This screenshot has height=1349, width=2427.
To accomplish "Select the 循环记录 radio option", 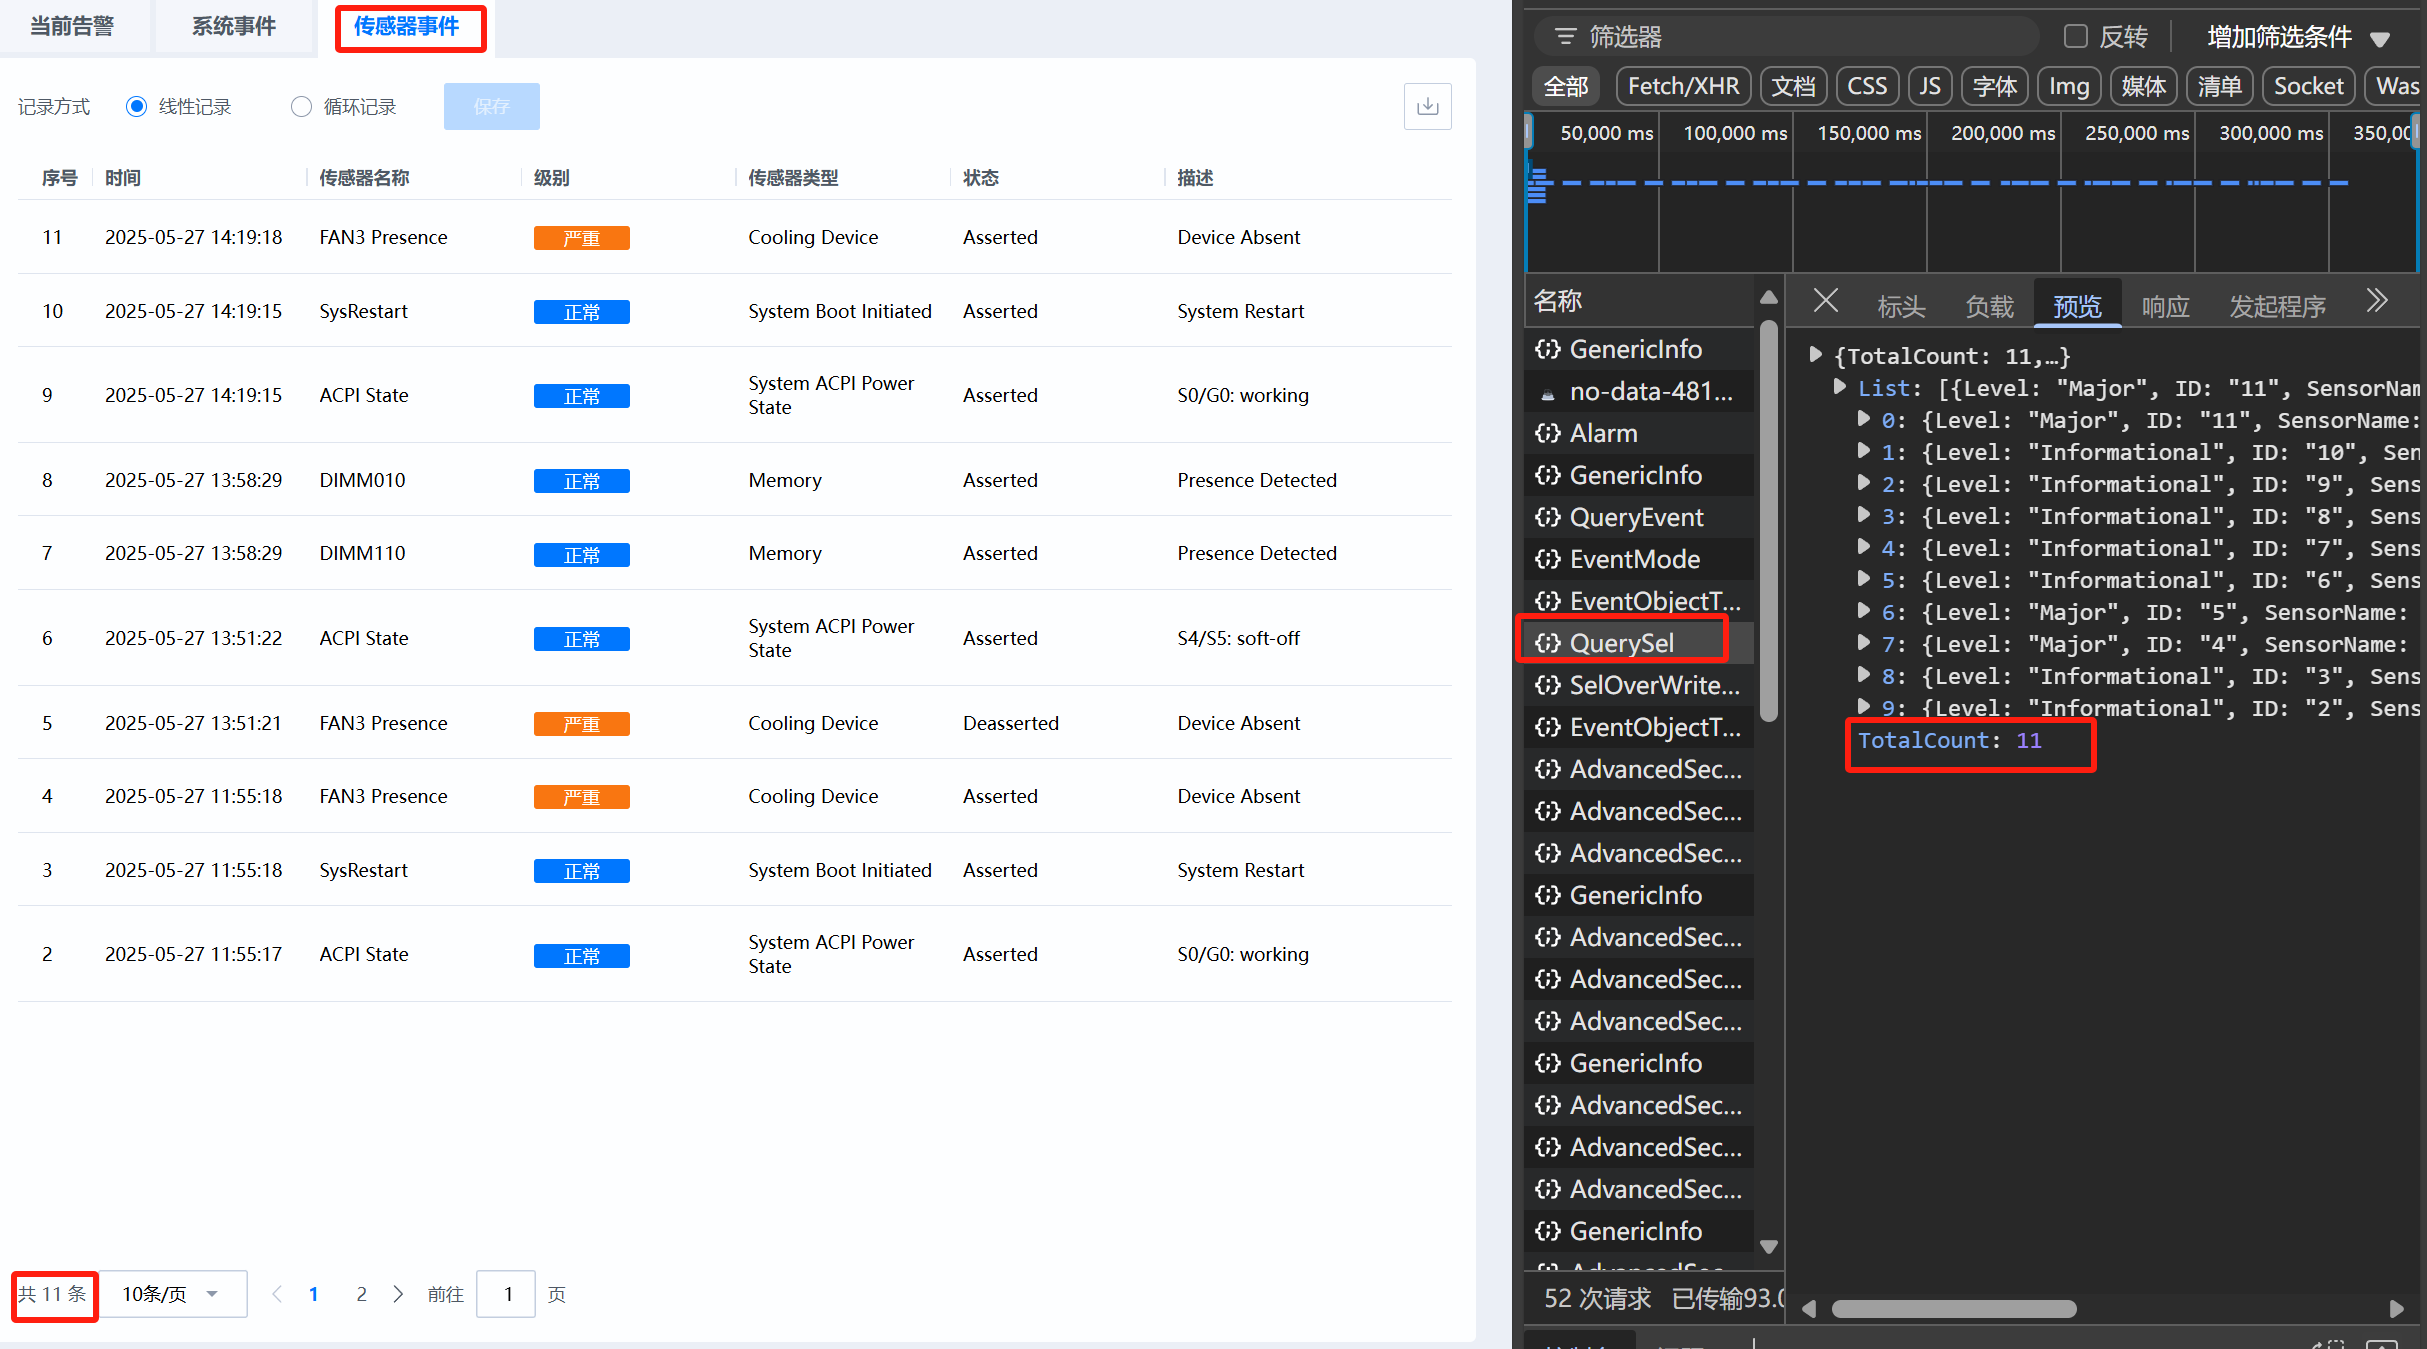I will 301,106.
